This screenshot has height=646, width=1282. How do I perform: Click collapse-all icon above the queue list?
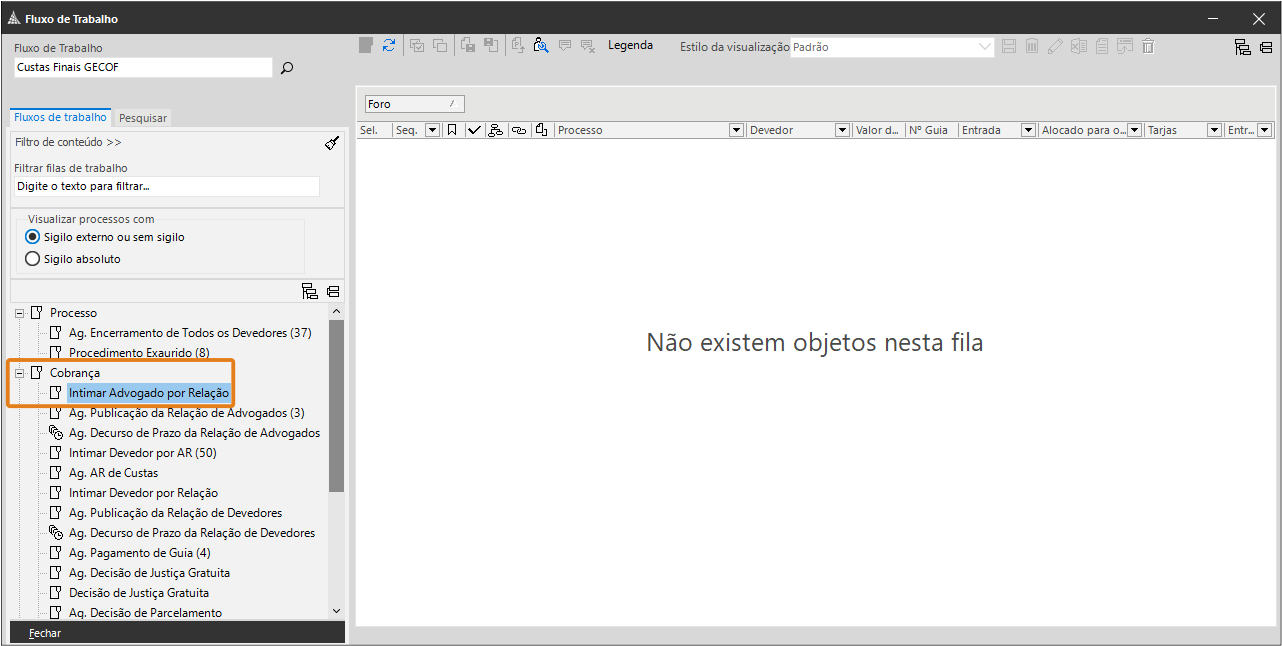(x=333, y=291)
